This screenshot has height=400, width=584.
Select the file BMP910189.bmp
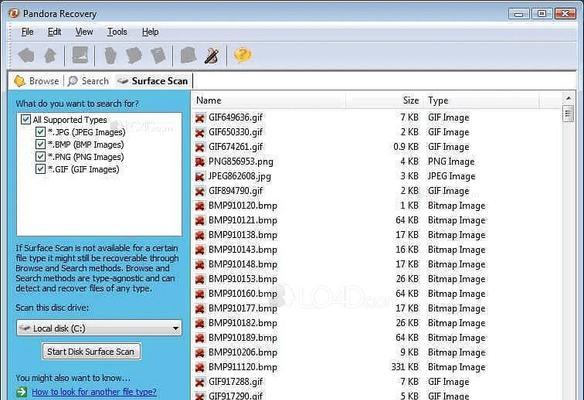[x=242, y=338]
